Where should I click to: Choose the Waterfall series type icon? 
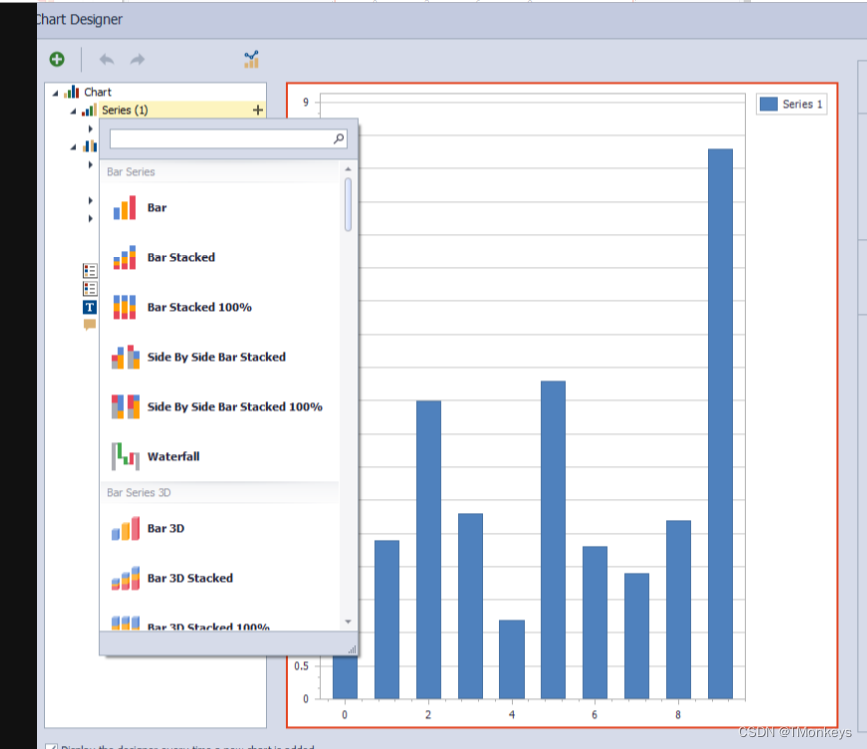[x=125, y=456]
